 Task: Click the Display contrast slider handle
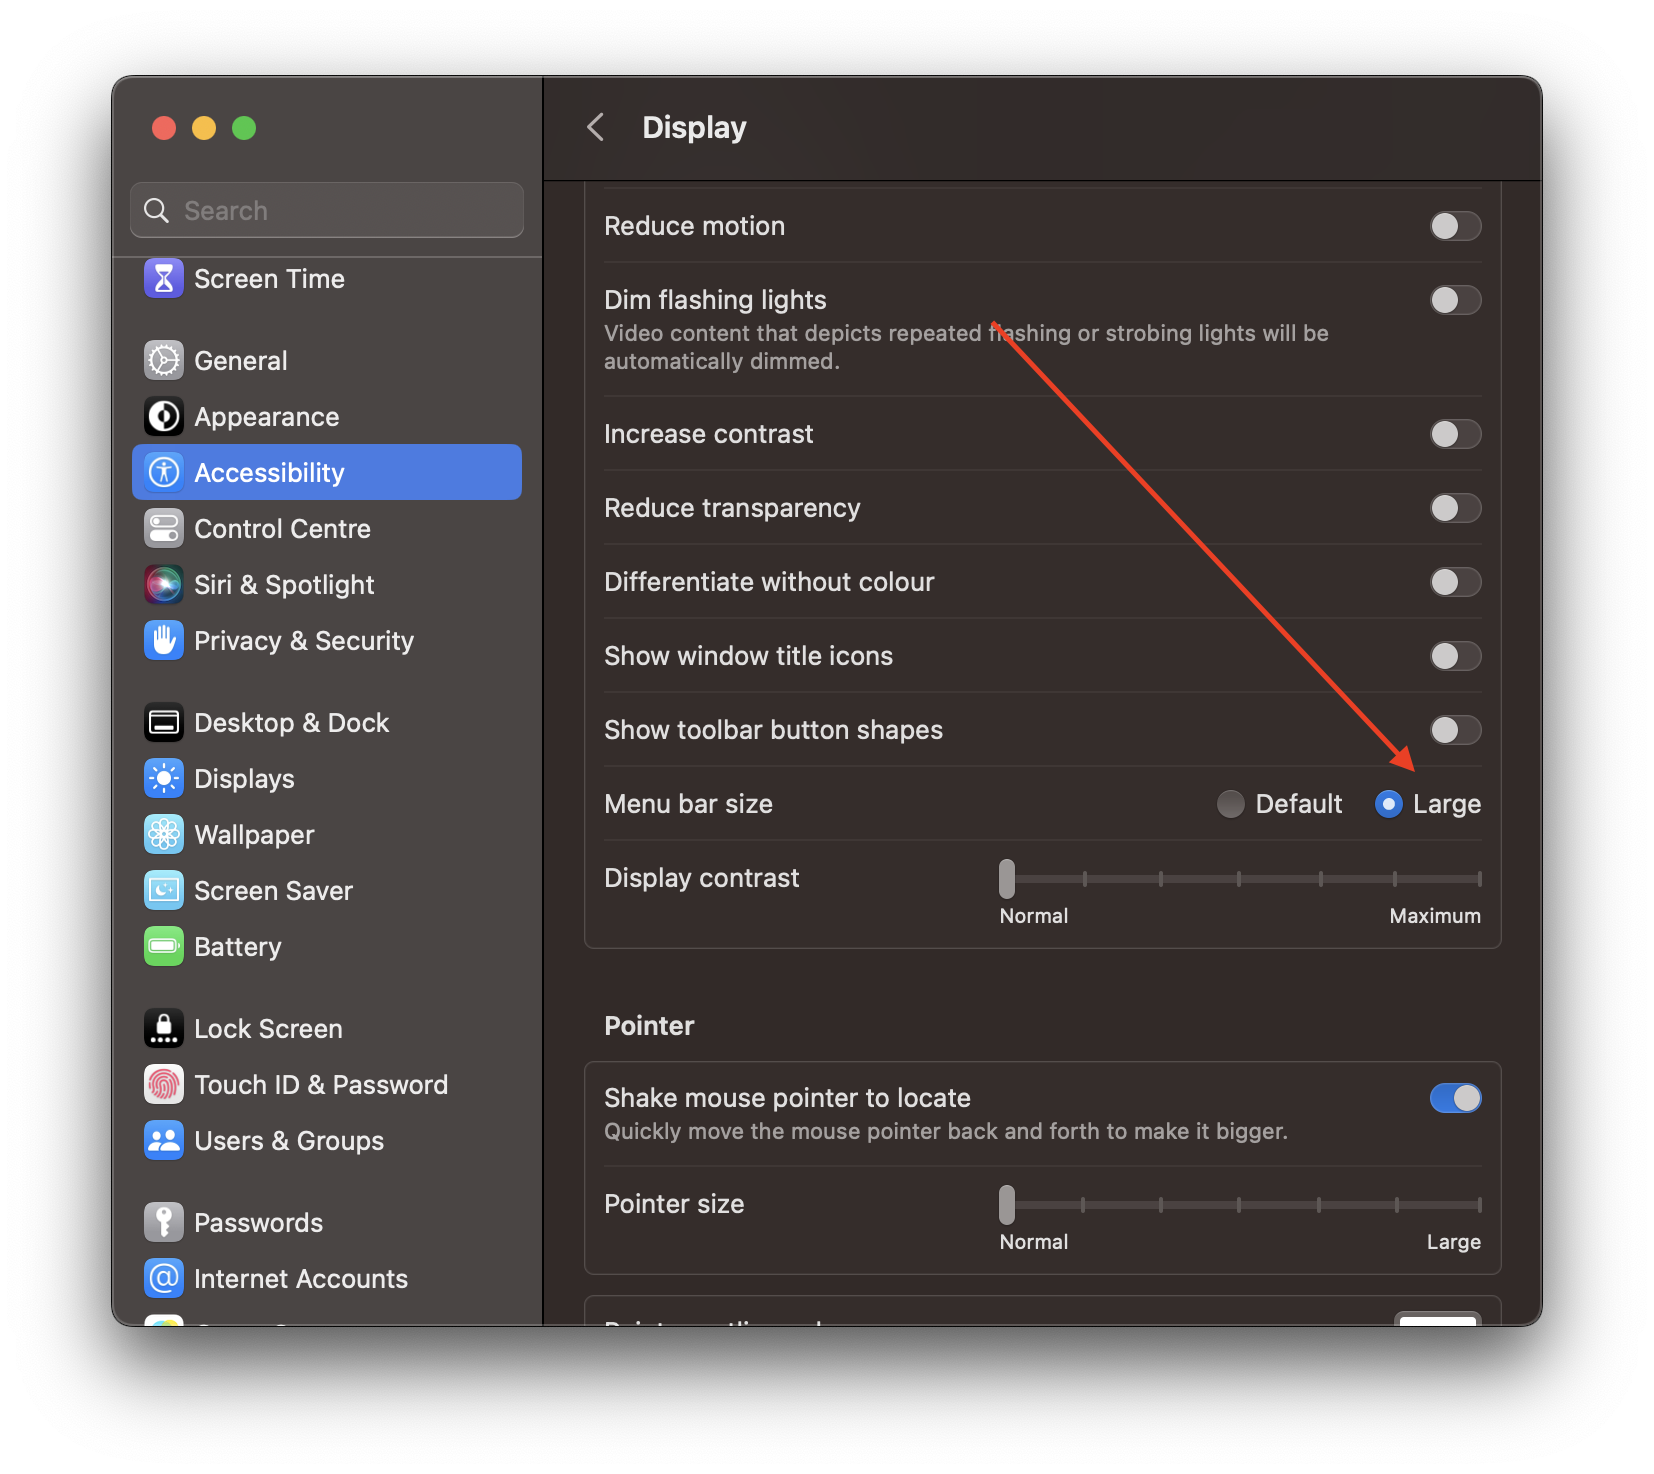tap(1007, 879)
